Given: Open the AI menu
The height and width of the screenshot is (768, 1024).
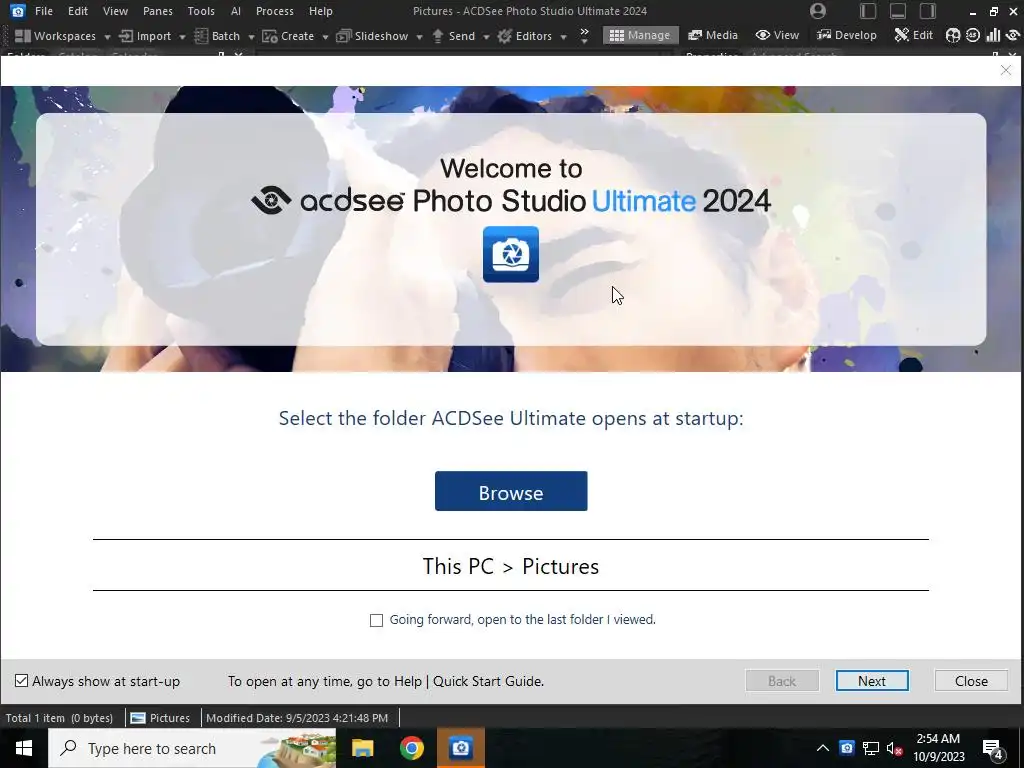Looking at the screenshot, I should 236,11.
